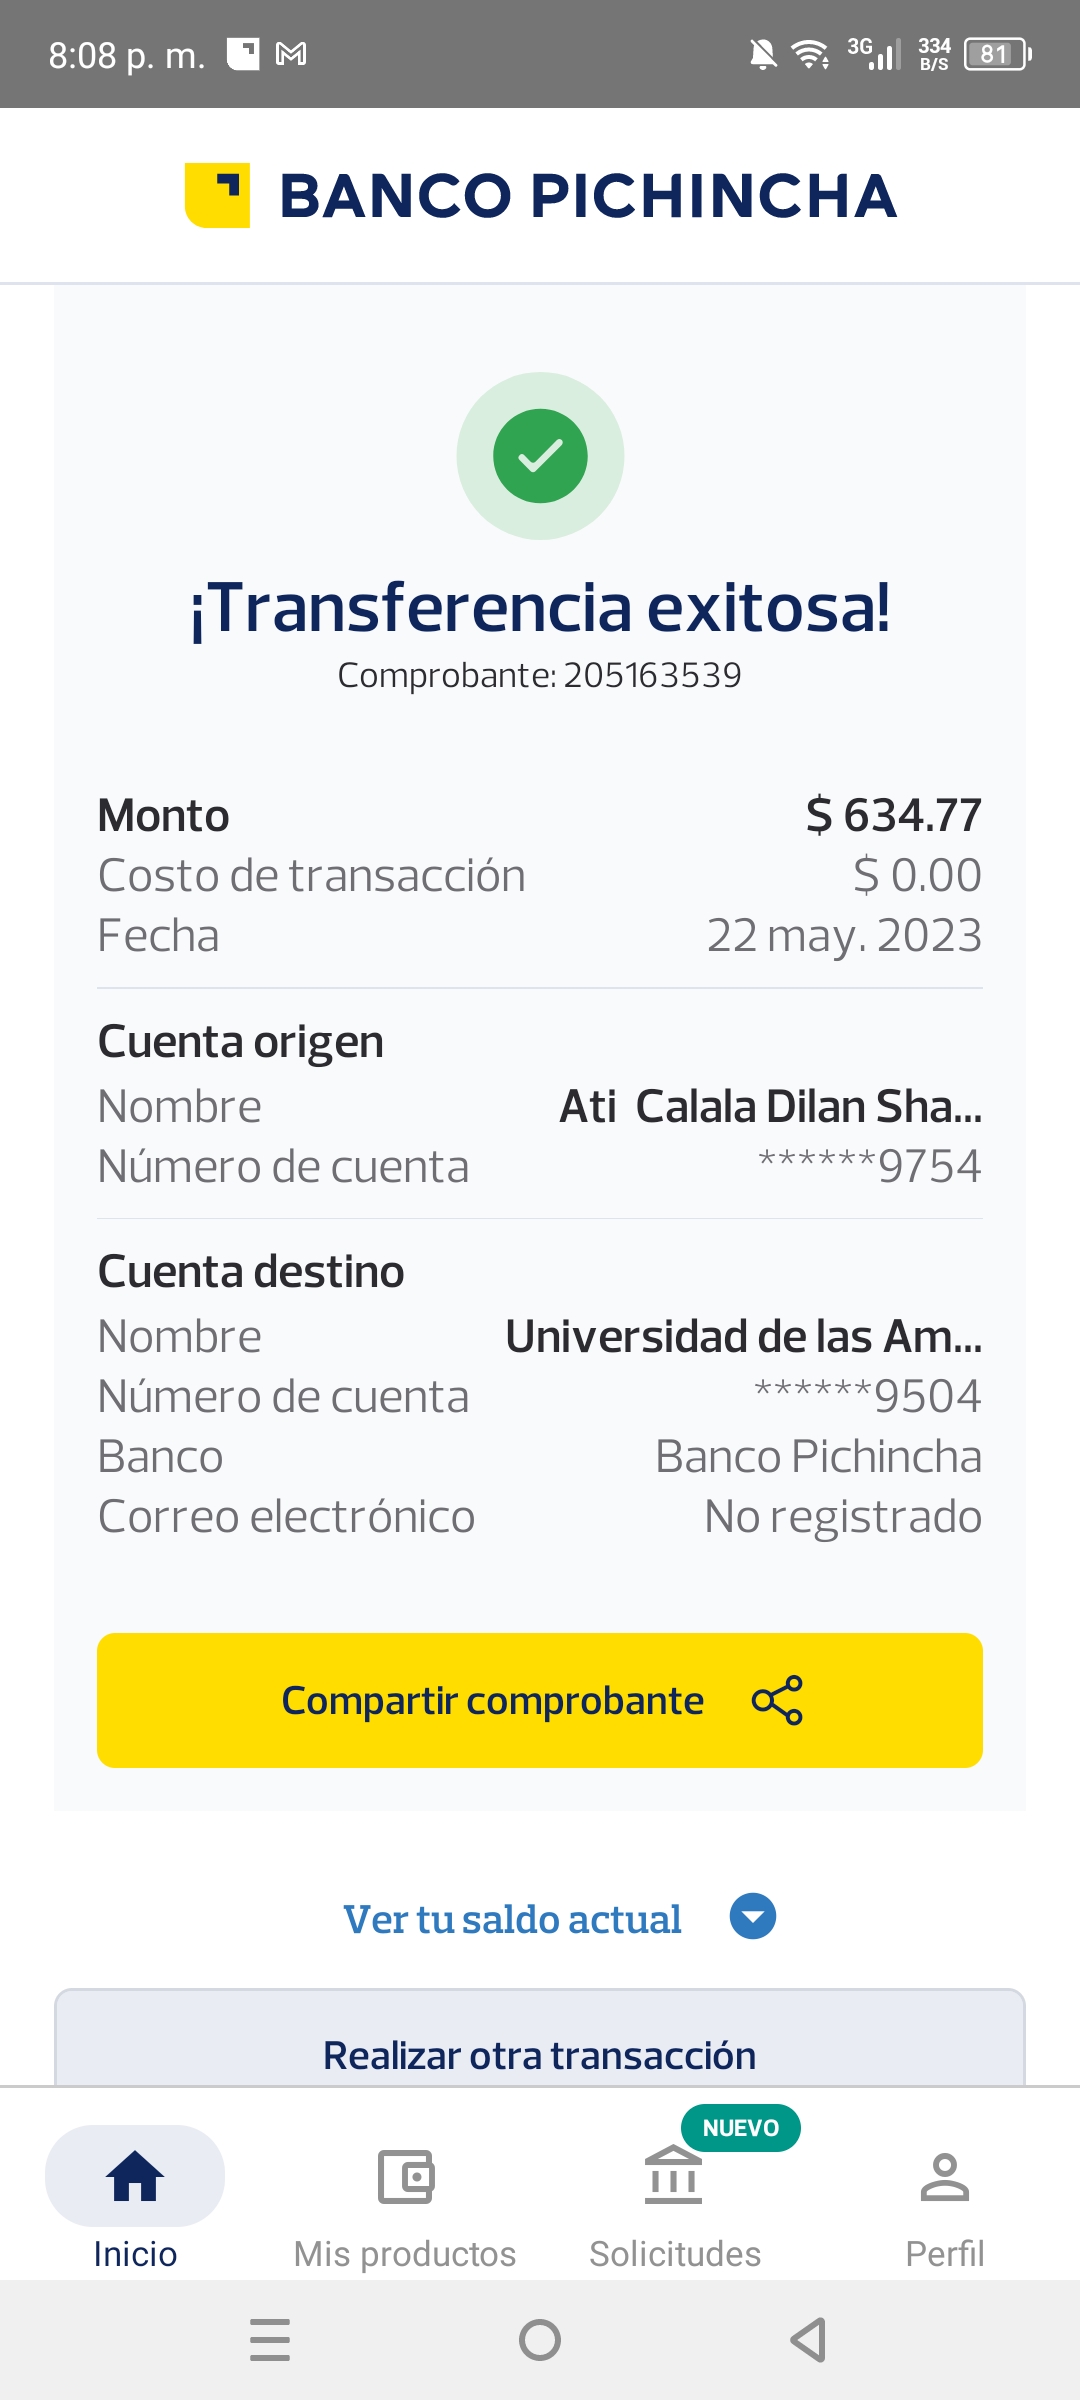1080x2400 pixels.
Task: Switch to the Perfil tab label
Action: coord(944,2254)
